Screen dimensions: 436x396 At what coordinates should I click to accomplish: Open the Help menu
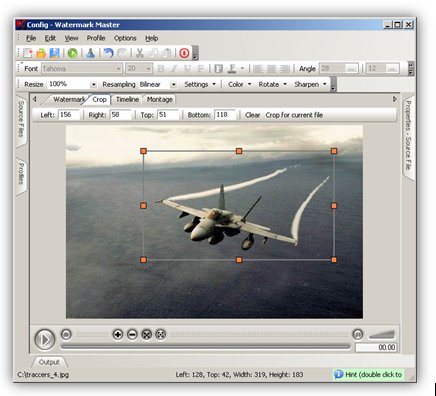pyautogui.click(x=151, y=38)
